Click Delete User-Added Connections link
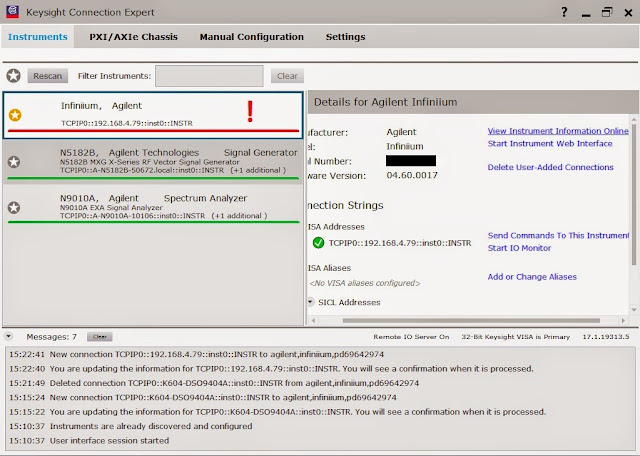Image resolution: width=640 pixels, height=456 pixels. (550, 167)
